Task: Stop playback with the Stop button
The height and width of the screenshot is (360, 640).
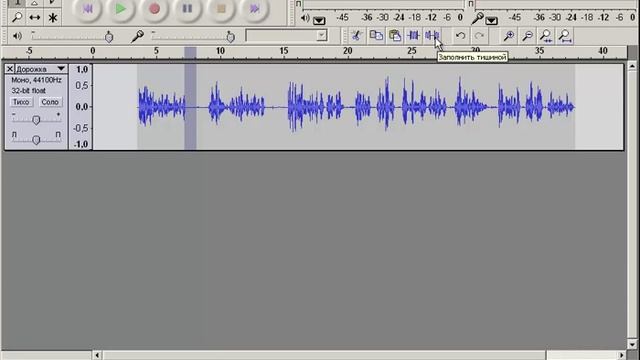Action: click(221, 9)
